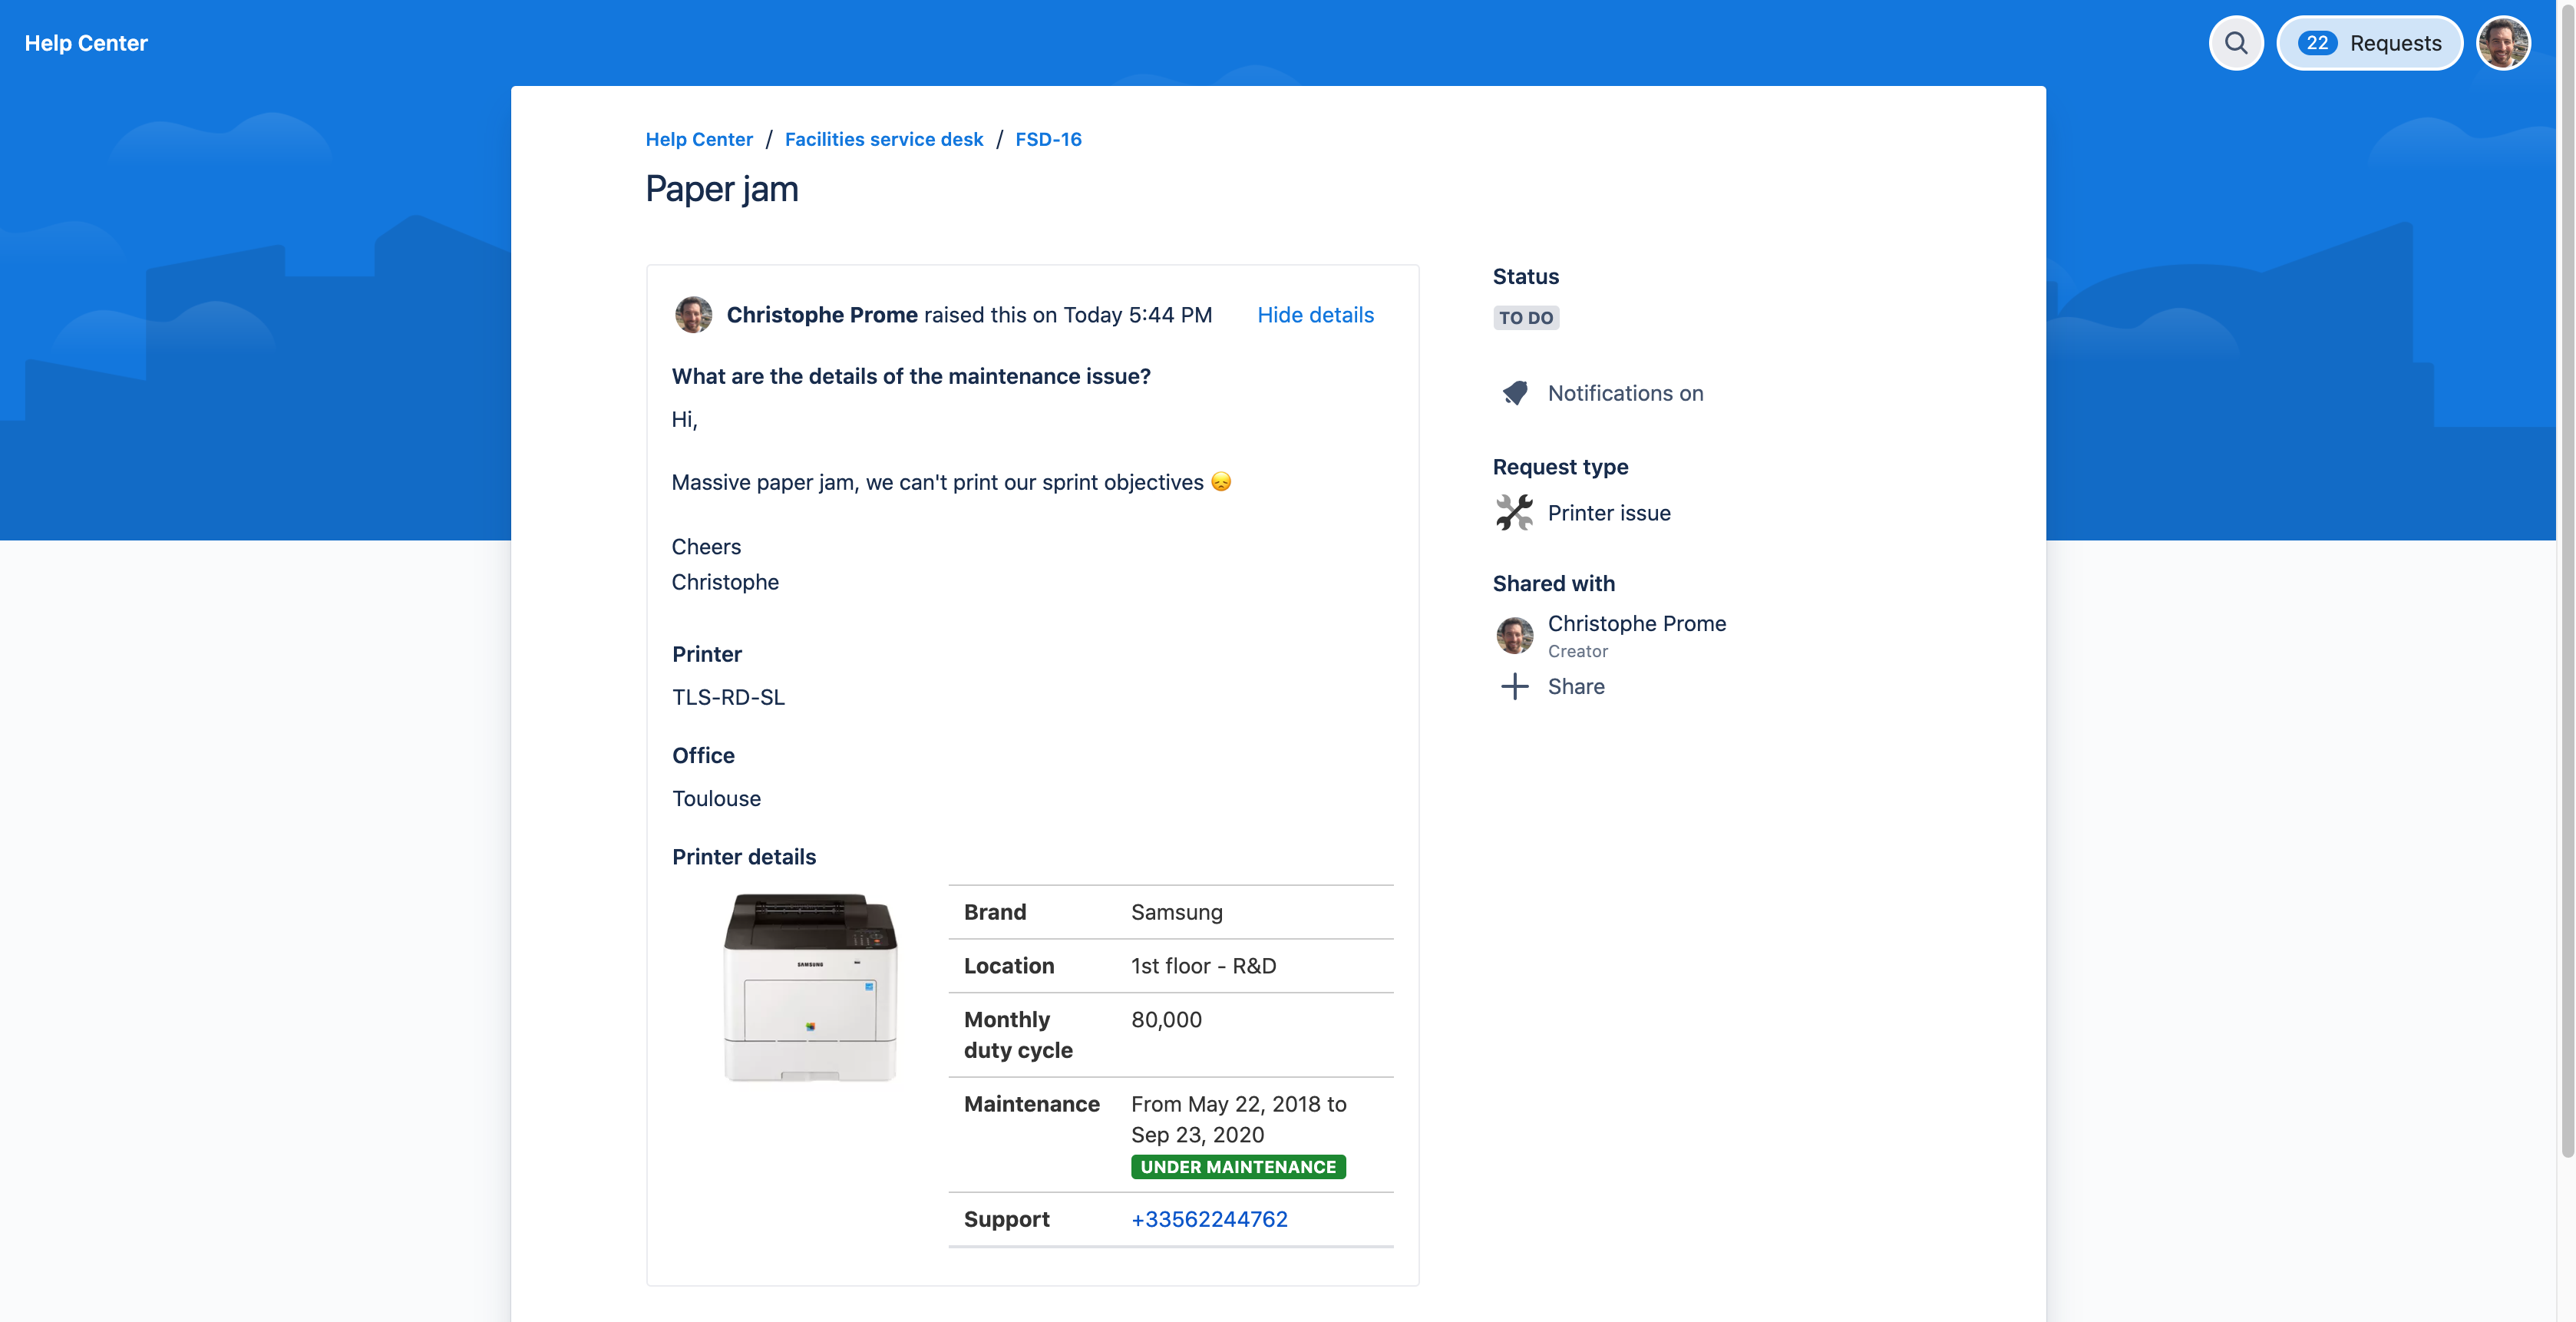2576x1322 pixels.
Task: Open Facilities service desk breadcrumb
Action: [883, 139]
